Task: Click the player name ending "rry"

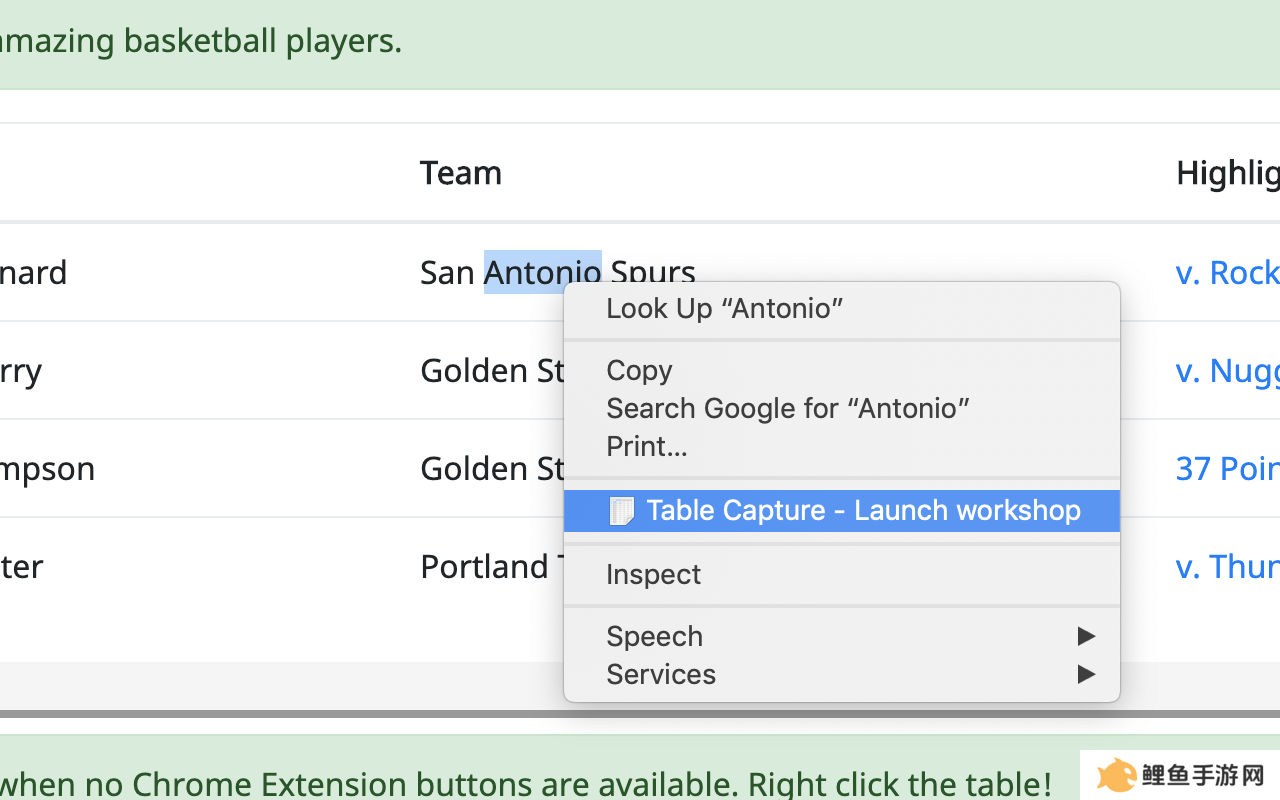Action: click(x=21, y=370)
